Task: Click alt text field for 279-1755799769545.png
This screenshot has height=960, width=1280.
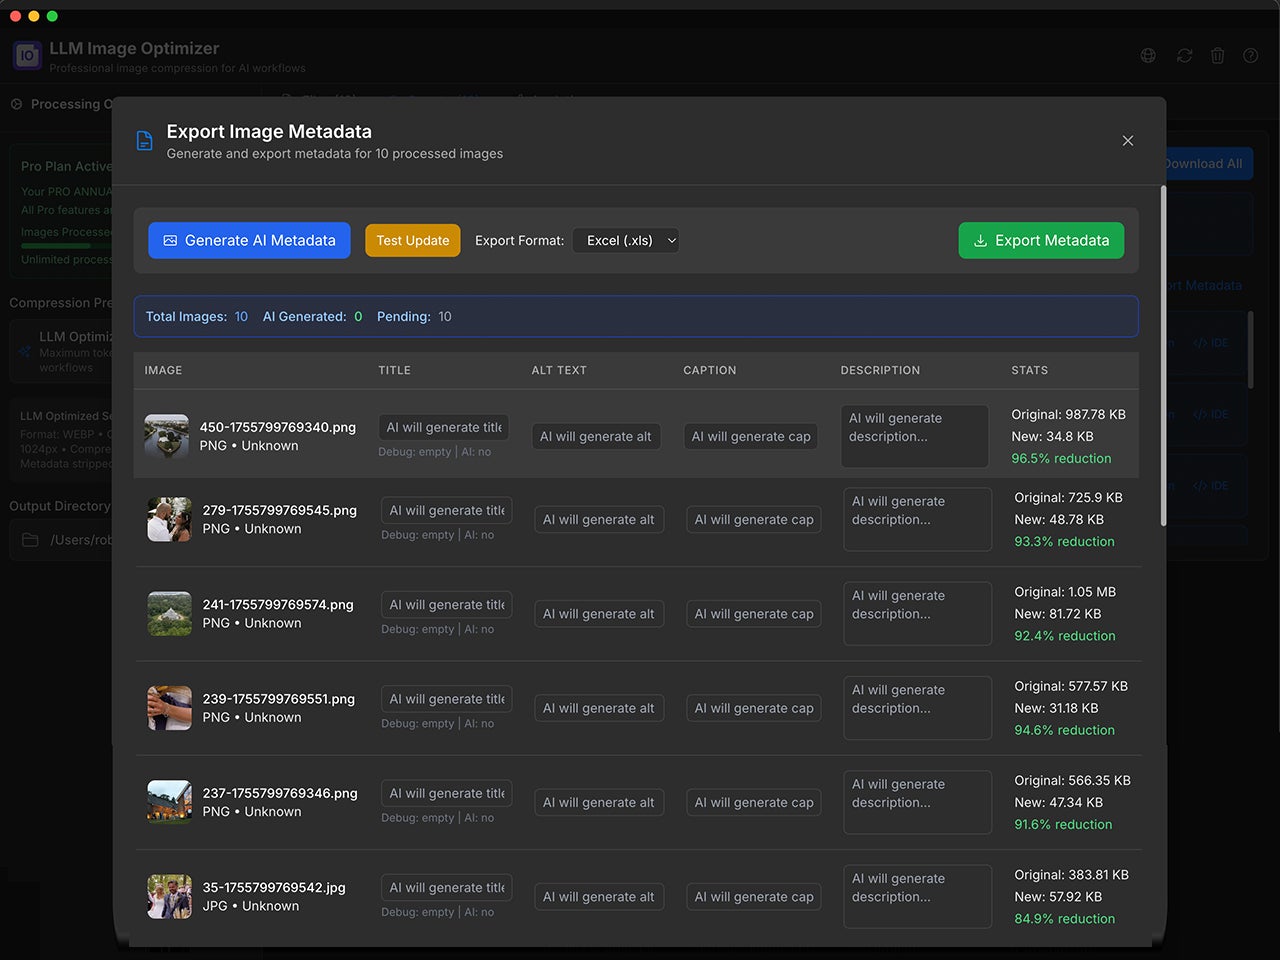Action: (598, 519)
